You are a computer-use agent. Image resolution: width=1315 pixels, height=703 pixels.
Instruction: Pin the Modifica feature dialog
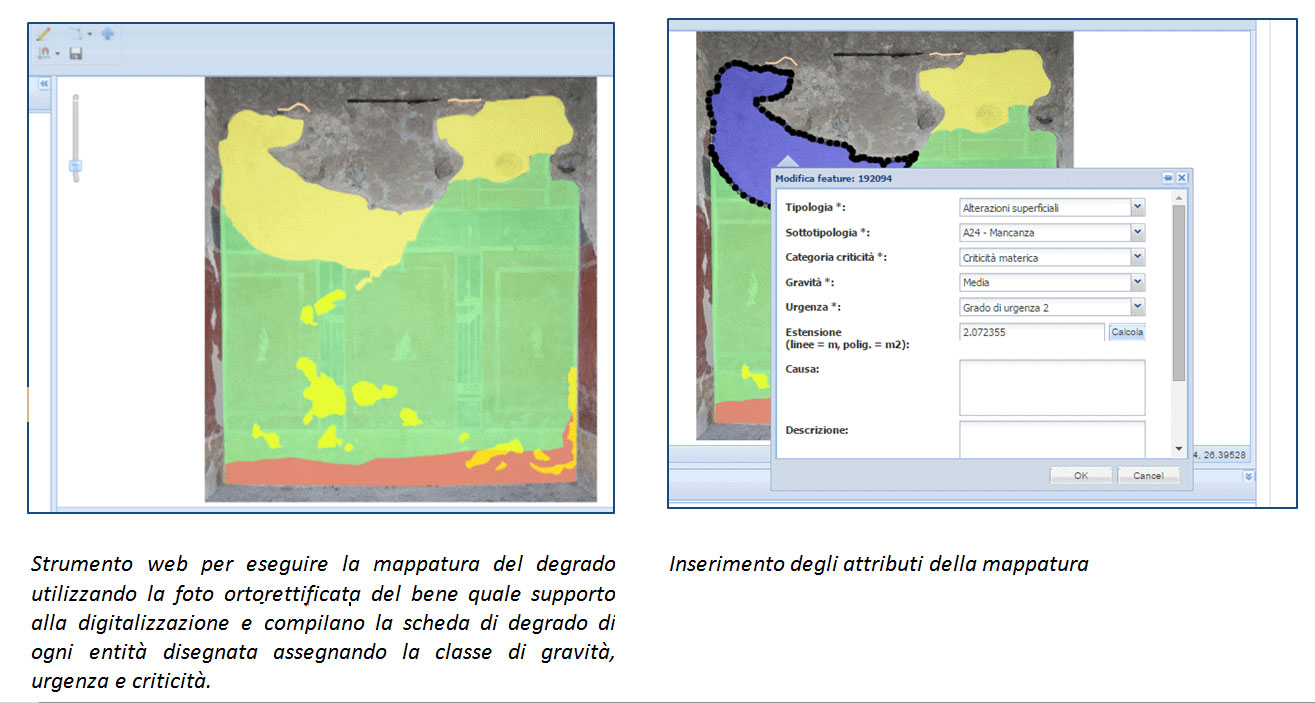point(1167,178)
